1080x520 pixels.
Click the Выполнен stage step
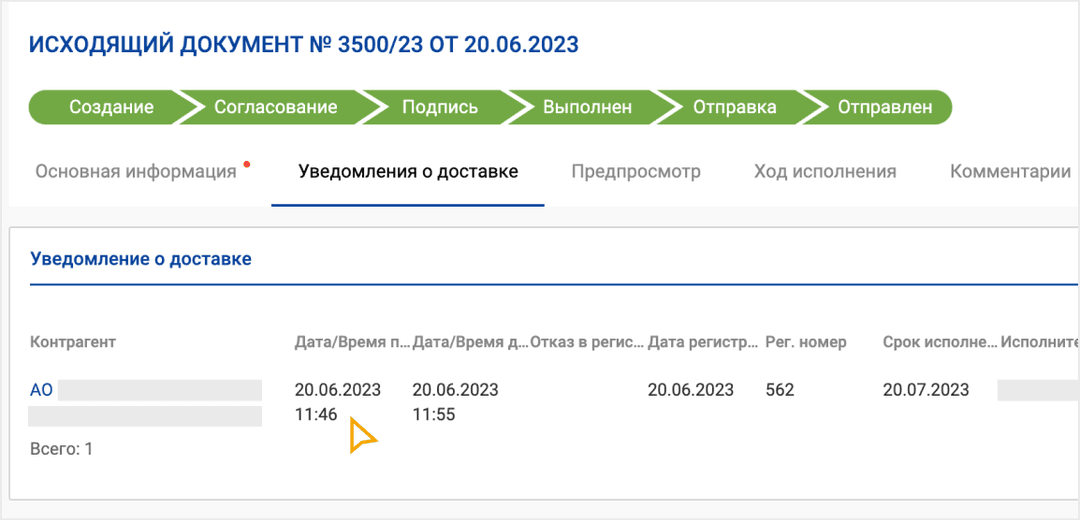tap(586, 107)
